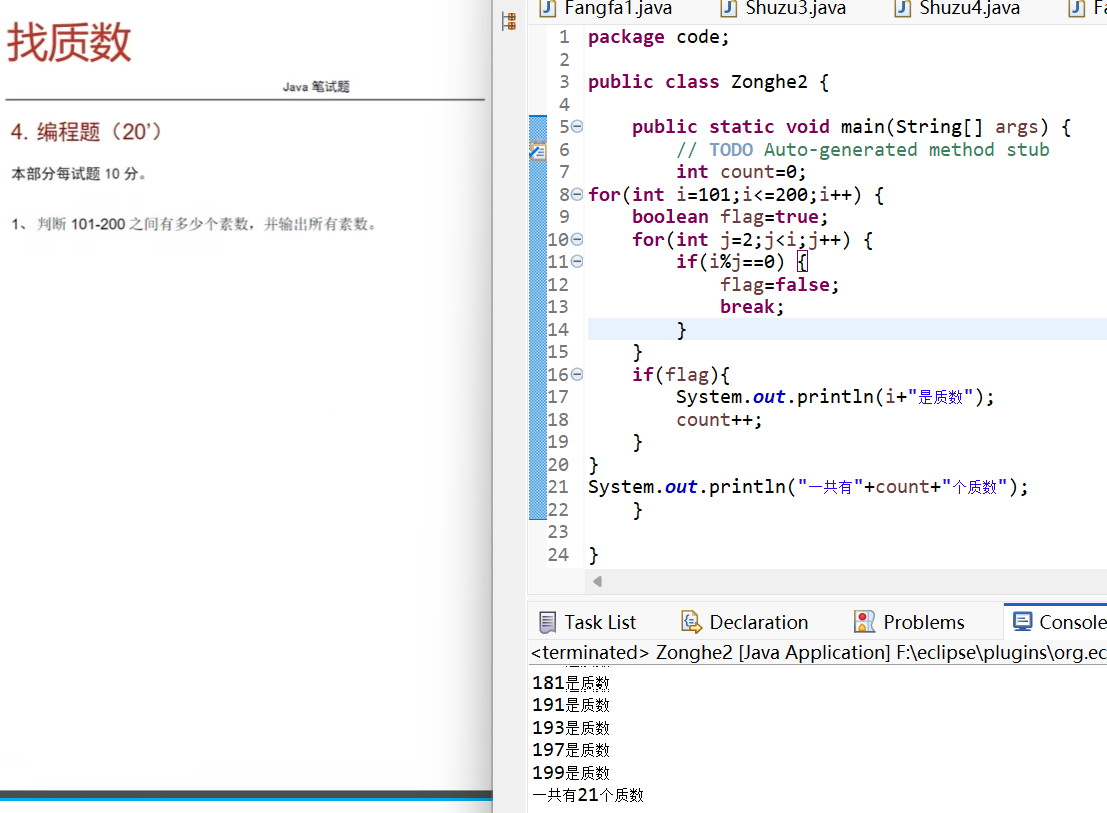Click the '找质数' title in the document
This screenshot has width=1107, height=813.
68,42
